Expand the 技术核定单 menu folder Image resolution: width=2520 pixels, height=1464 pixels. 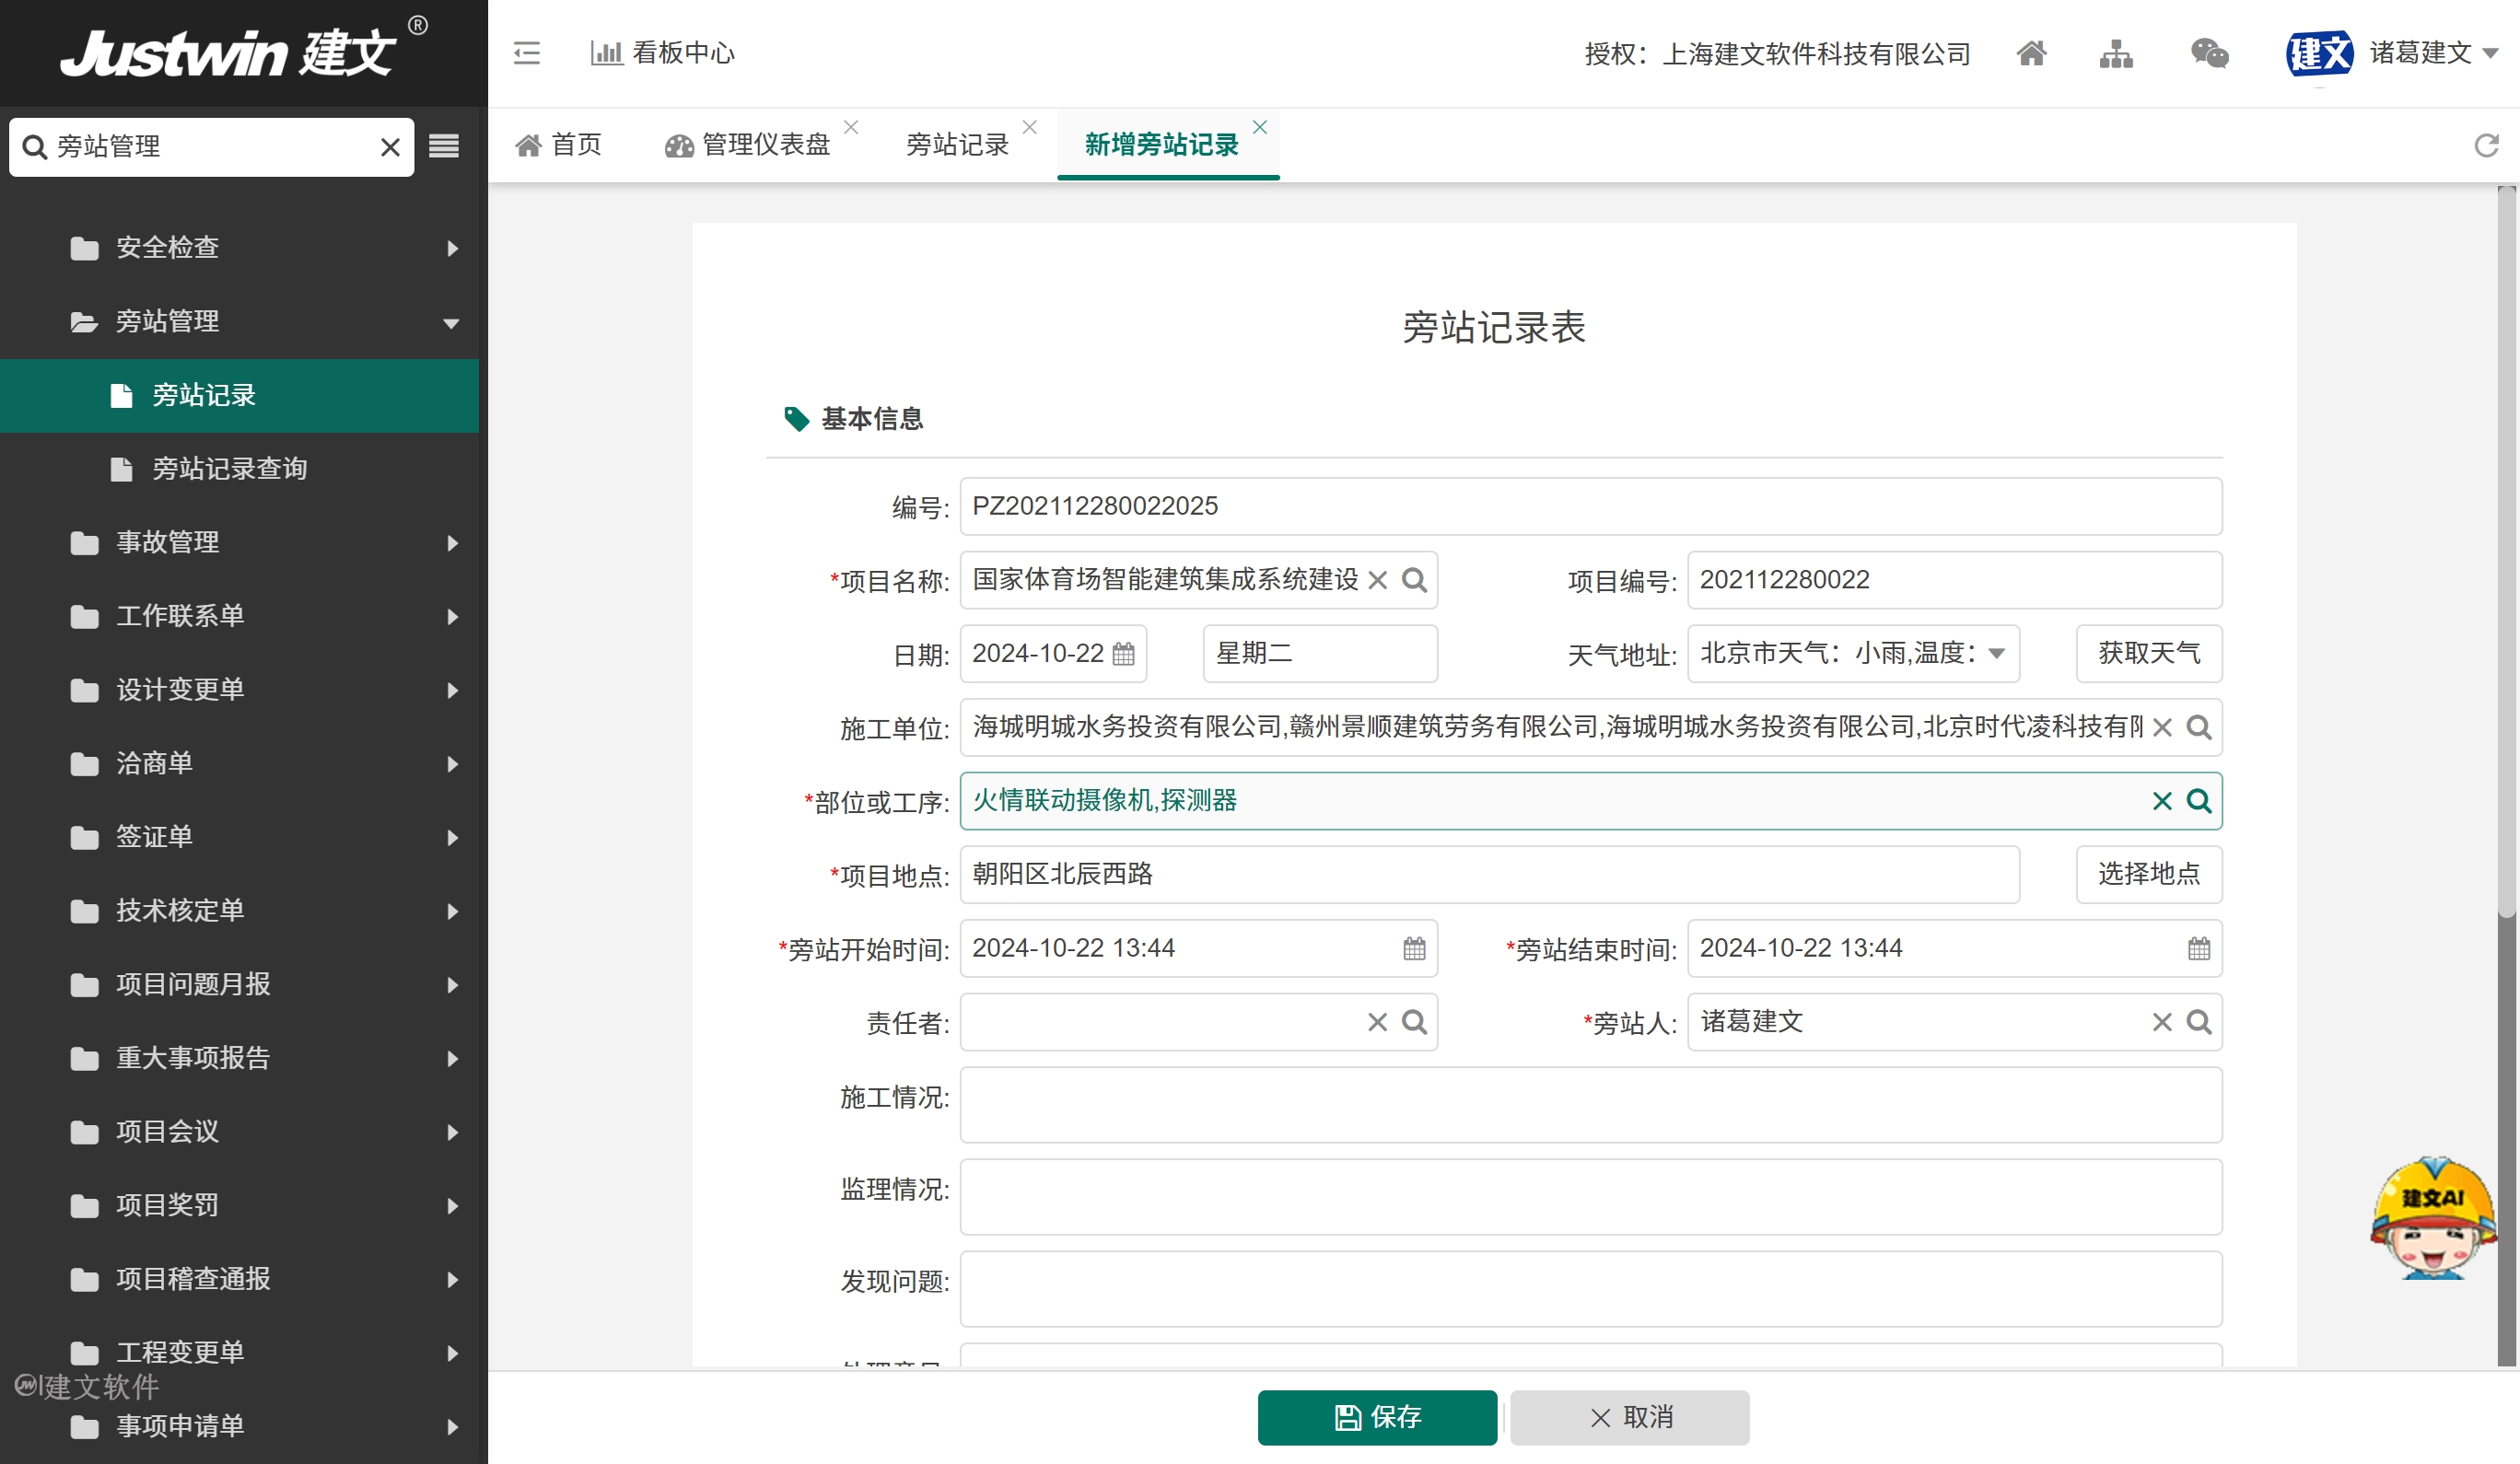tap(240, 911)
